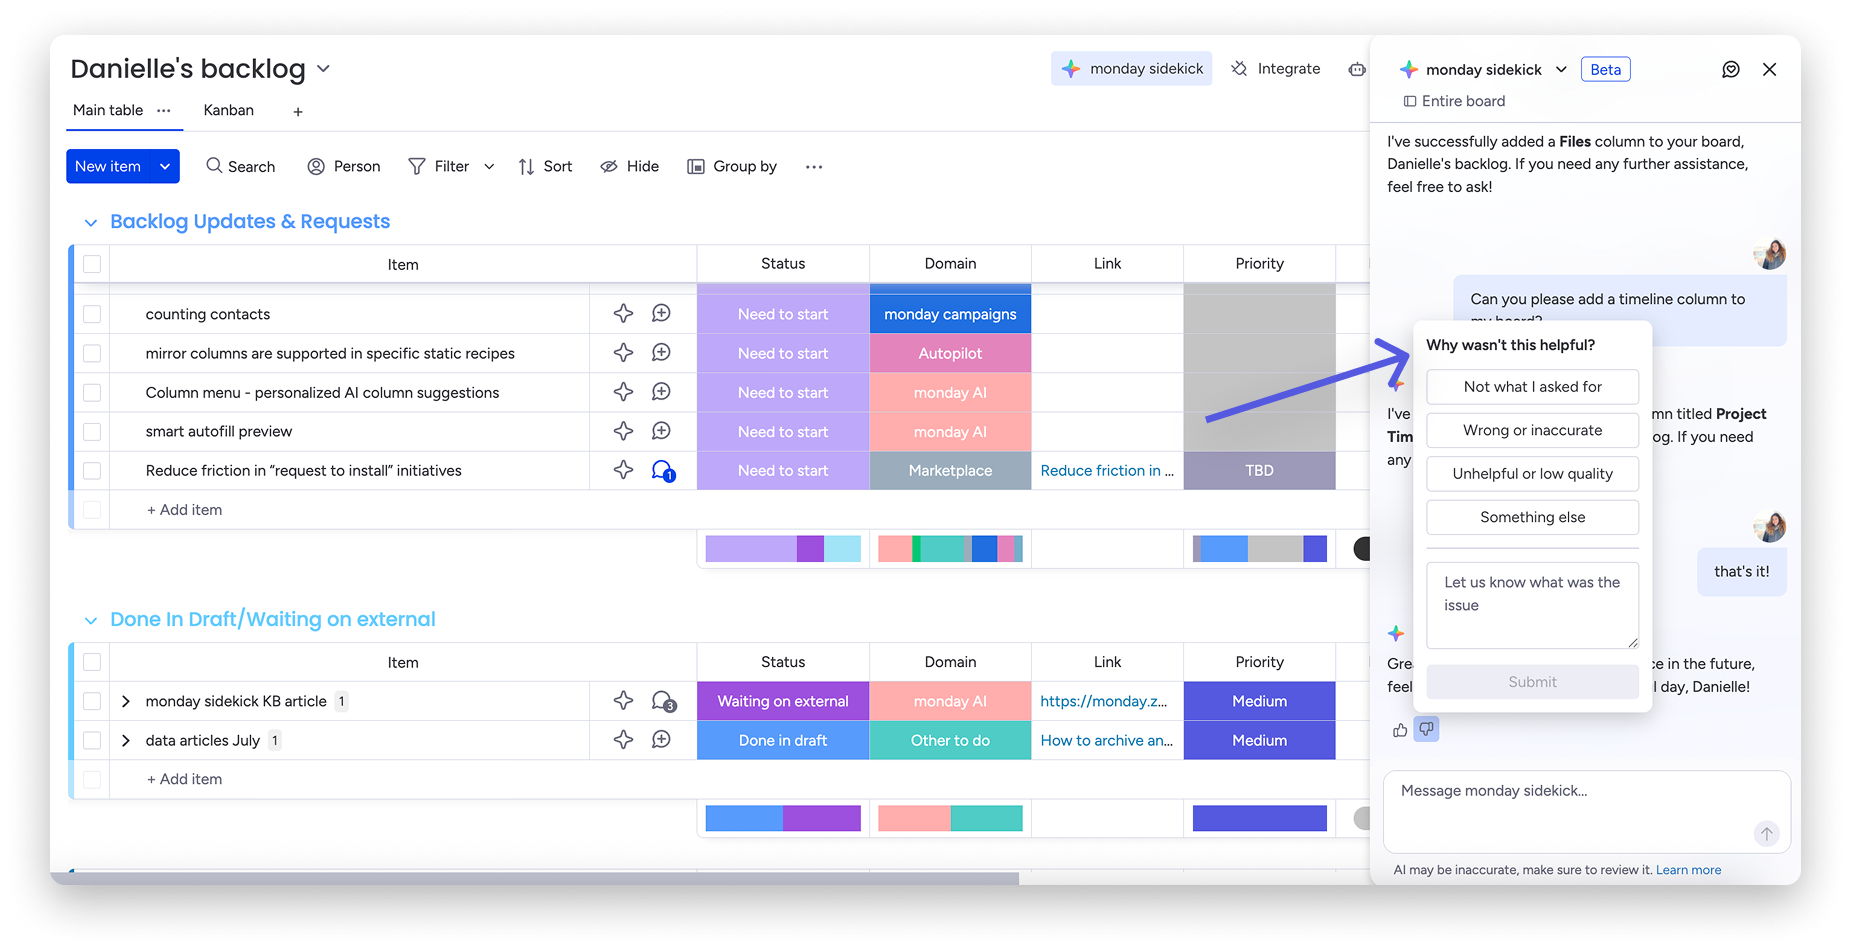Expand subitems of data articles July

(x=126, y=740)
